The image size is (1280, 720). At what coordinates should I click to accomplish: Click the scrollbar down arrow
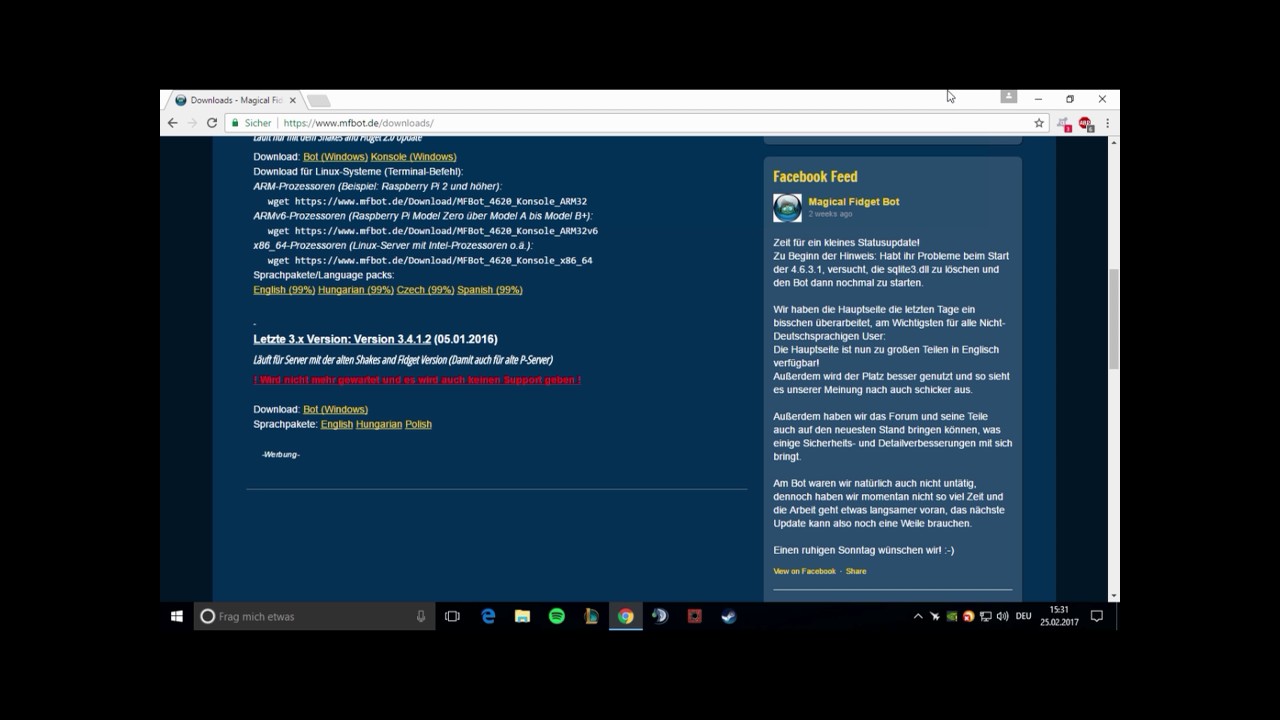coord(1113,596)
